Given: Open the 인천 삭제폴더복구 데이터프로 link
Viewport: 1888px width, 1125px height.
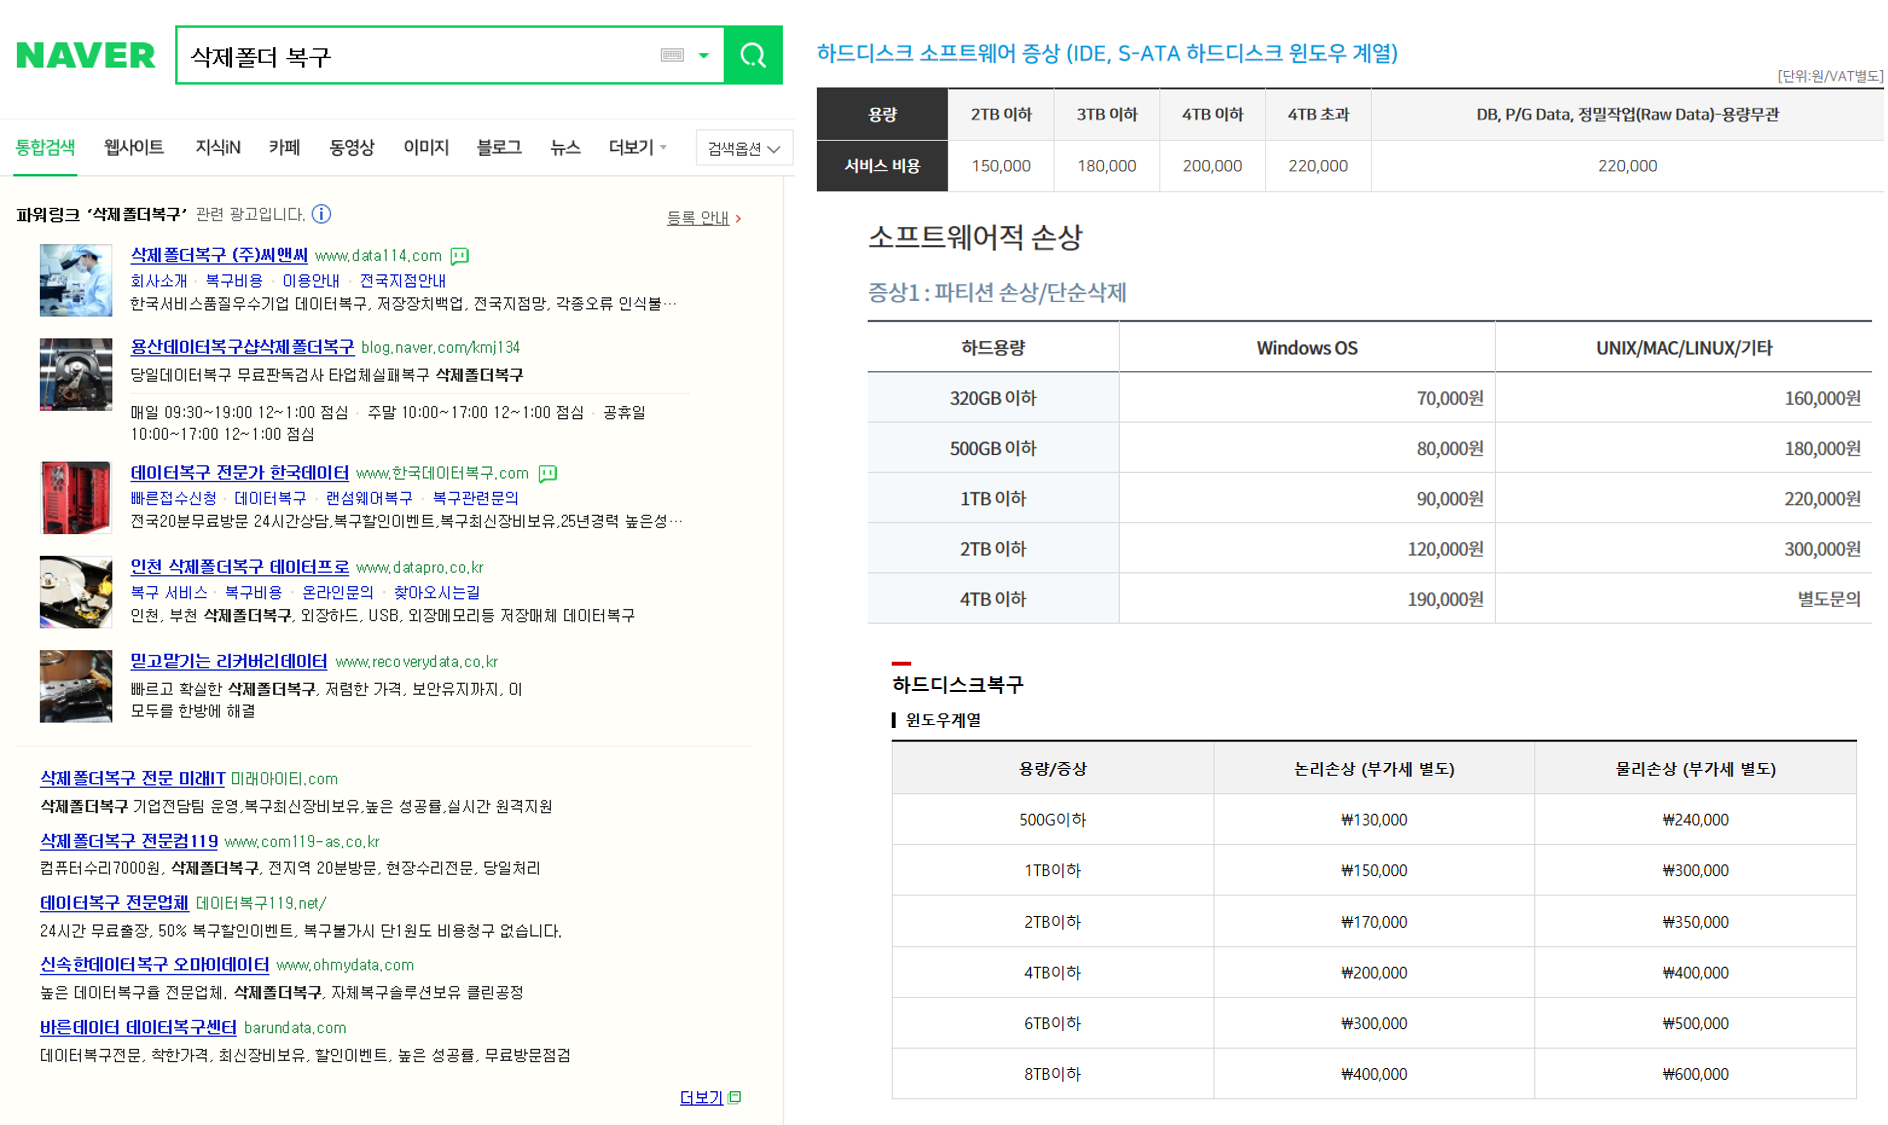Looking at the screenshot, I should pyautogui.click(x=239, y=567).
